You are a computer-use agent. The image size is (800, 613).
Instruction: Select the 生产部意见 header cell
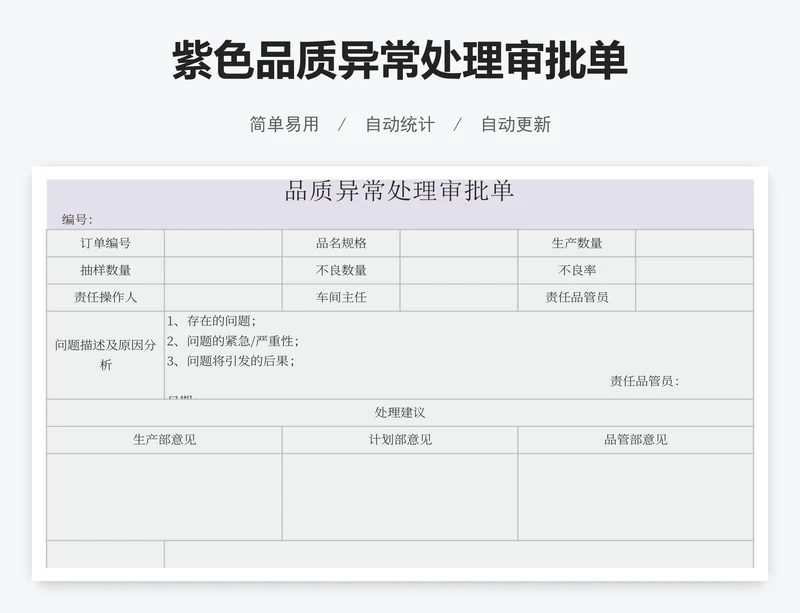[164, 439]
